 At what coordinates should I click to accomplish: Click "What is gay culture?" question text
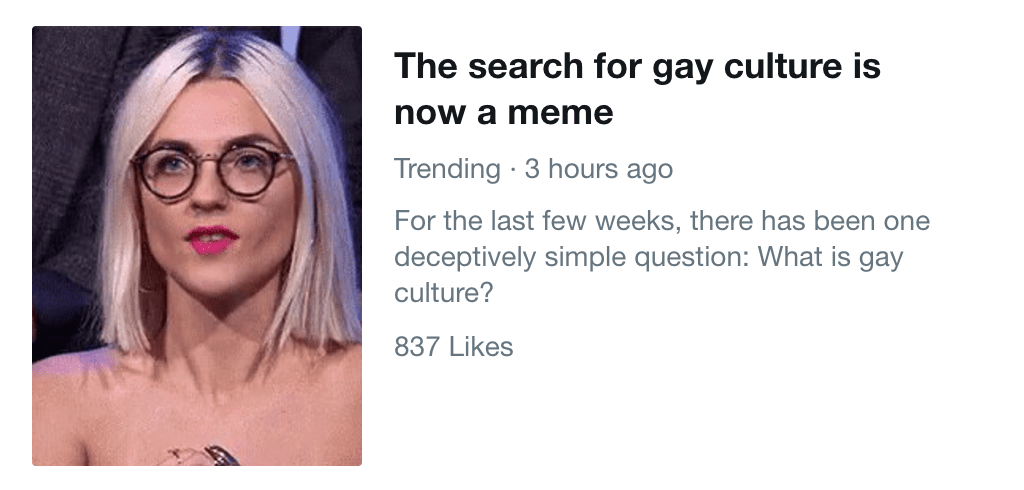point(830,257)
